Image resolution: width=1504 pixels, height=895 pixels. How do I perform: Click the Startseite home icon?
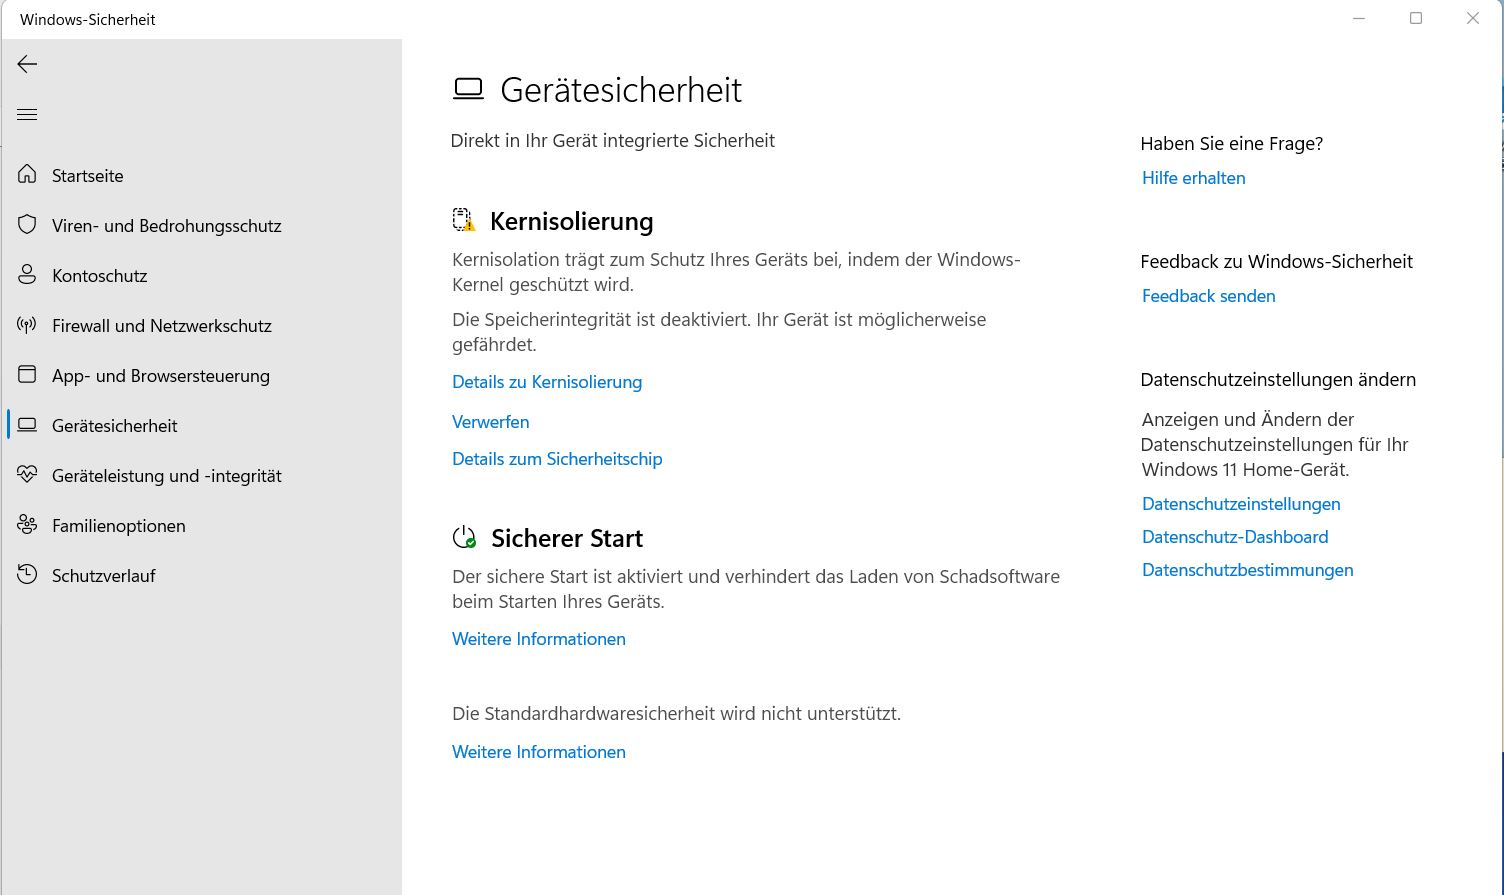pos(27,175)
